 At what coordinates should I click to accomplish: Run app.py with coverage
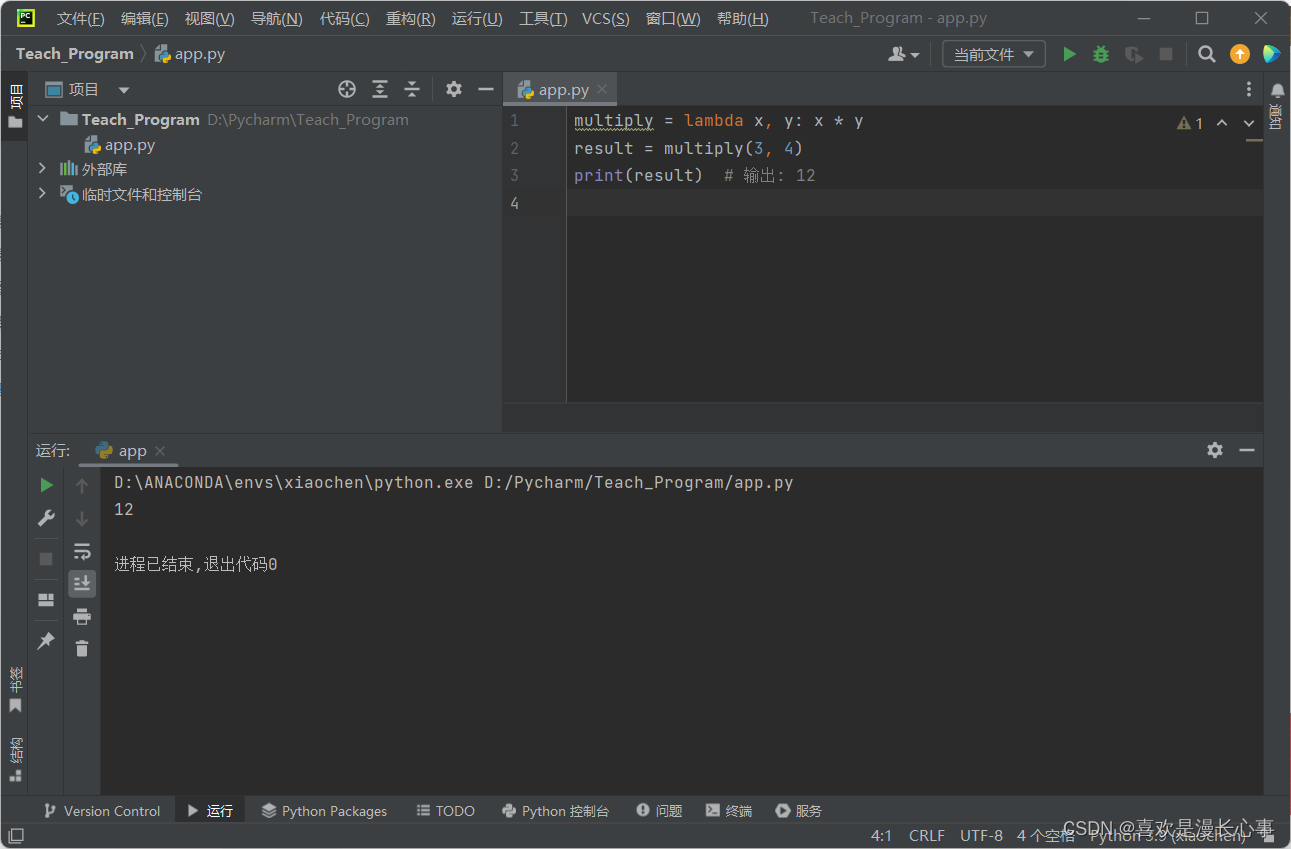tap(1133, 53)
